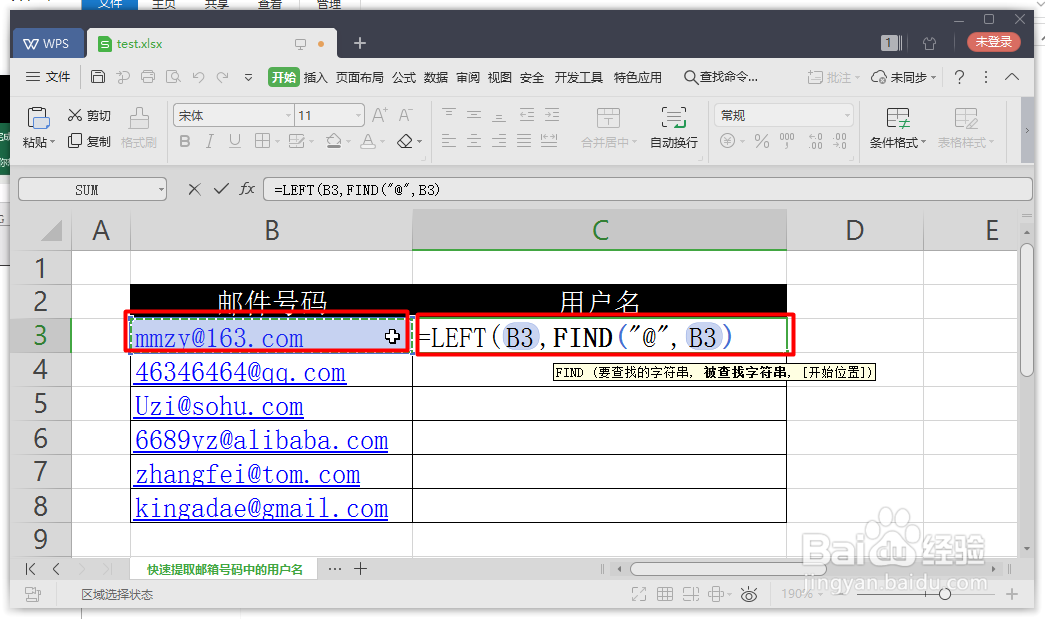The image size is (1045, 619).
Task: Select the Format Painter (格式刷) tool
Action: pos(139,128)
